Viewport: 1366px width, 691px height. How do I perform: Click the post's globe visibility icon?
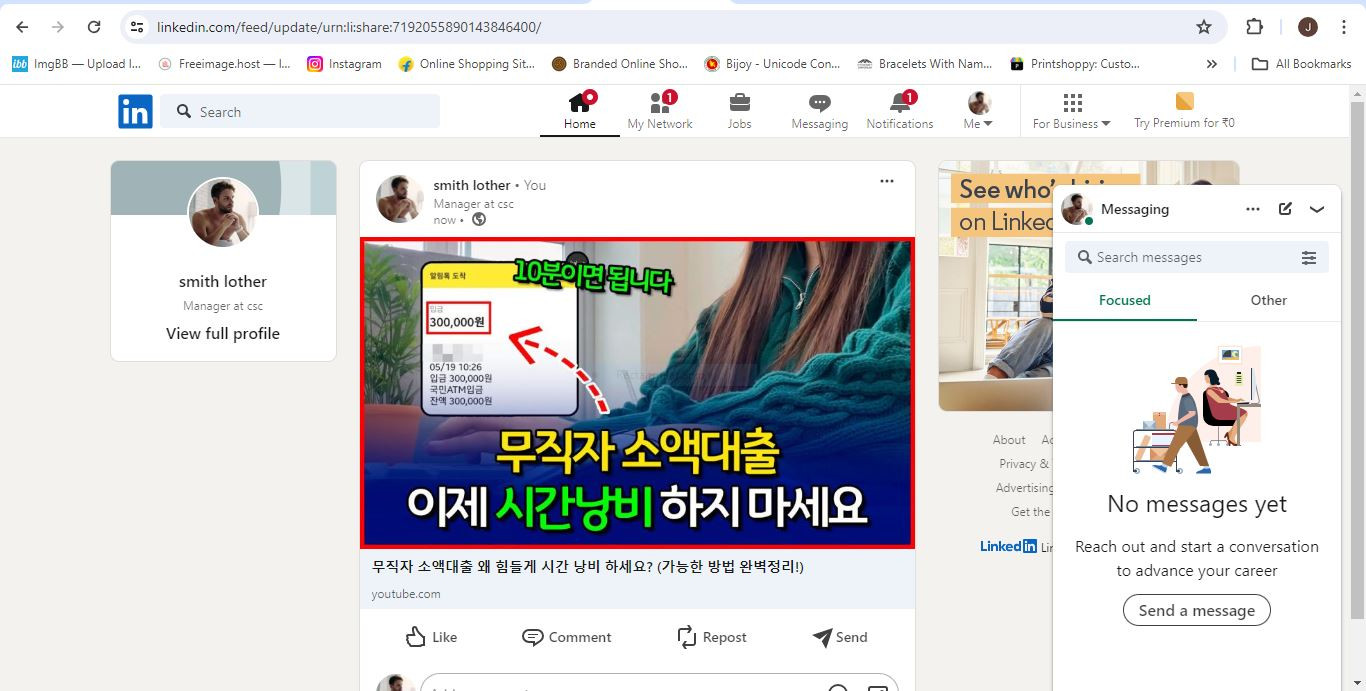479,220
